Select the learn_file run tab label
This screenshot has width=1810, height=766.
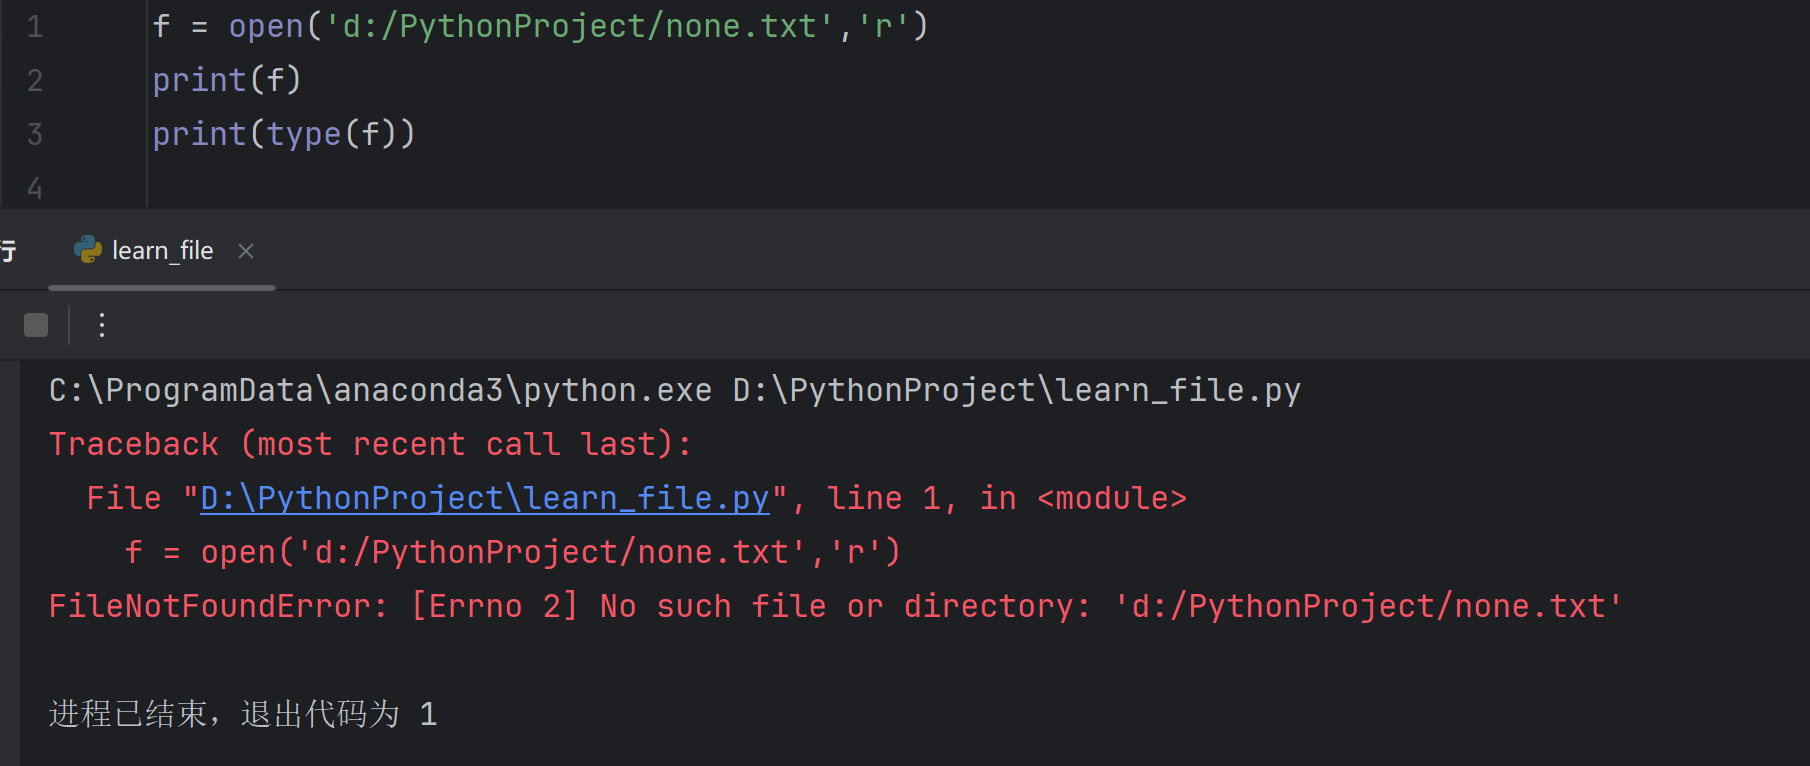coord(163,251)
